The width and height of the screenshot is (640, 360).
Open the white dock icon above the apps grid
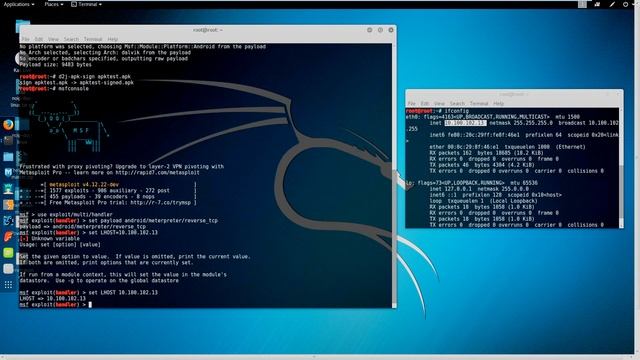8,269
